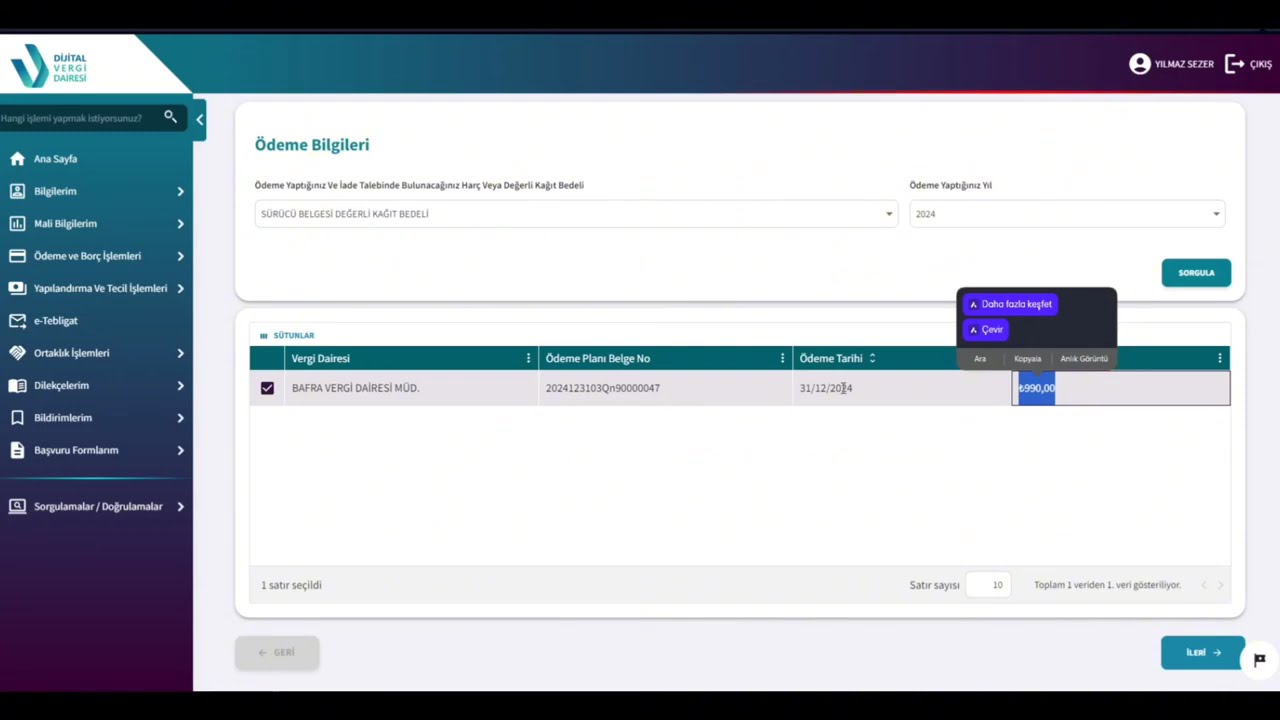Image resolution: width=1280 pixels, height=720 pixels.
Task: Click the search magnifier icon in sidebar
Action: click(171, 117)
